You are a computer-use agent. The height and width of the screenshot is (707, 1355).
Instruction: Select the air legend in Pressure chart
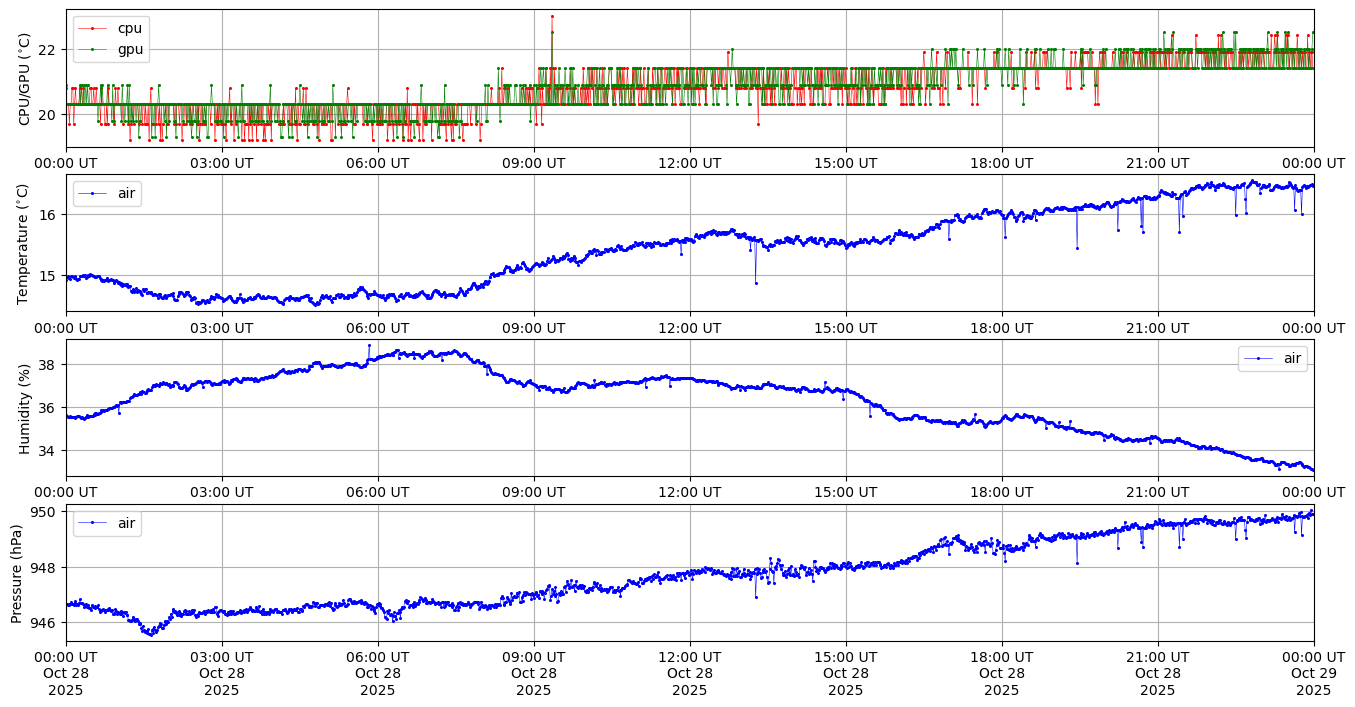coord(107,523)
